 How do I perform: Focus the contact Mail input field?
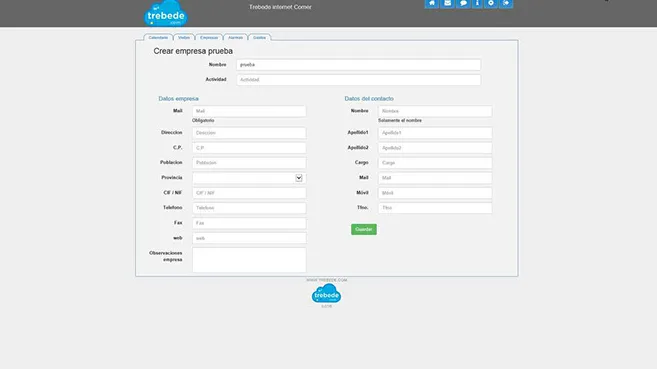tap(435, 178)
